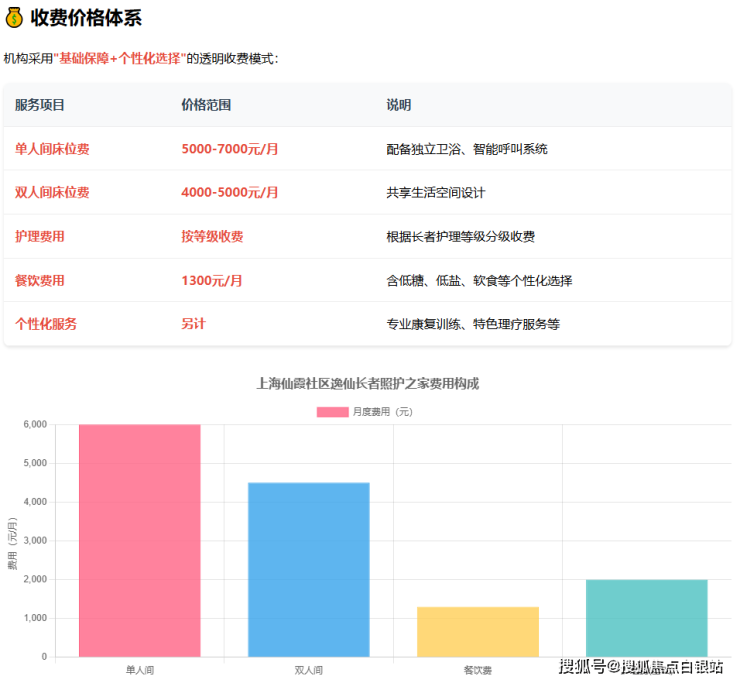Click the red 基础保障+个性化选择 highlighted text
Screen dimensions: 740x683
[121, 58]
